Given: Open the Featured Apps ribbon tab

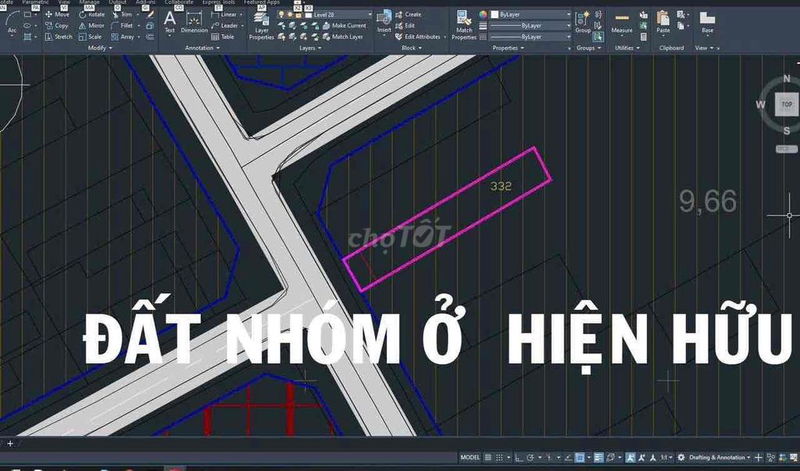Looking at the screenshot, I should (262, 3).
